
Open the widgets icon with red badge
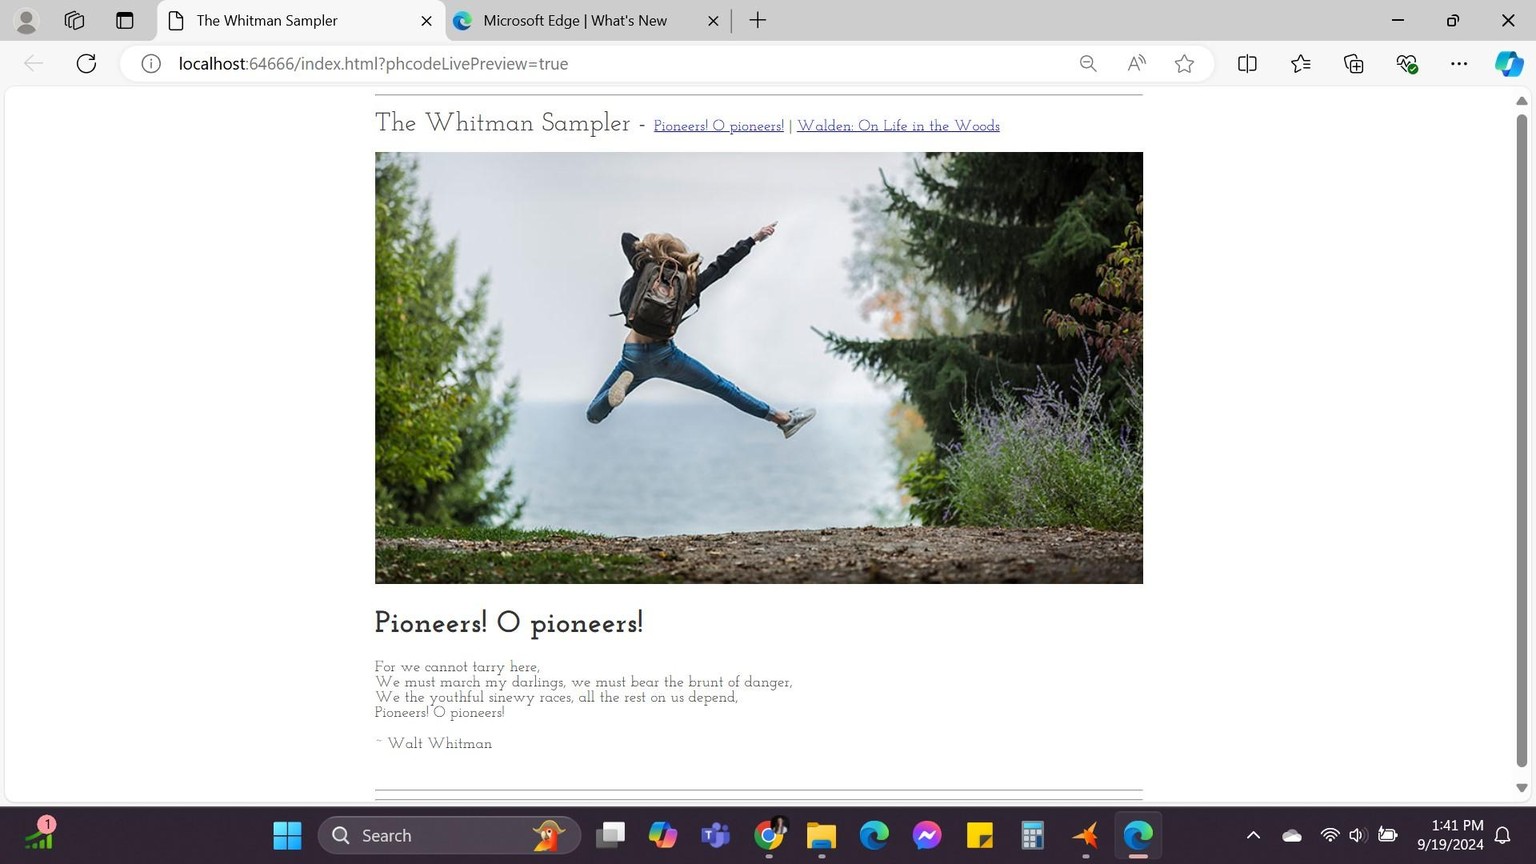40,834
